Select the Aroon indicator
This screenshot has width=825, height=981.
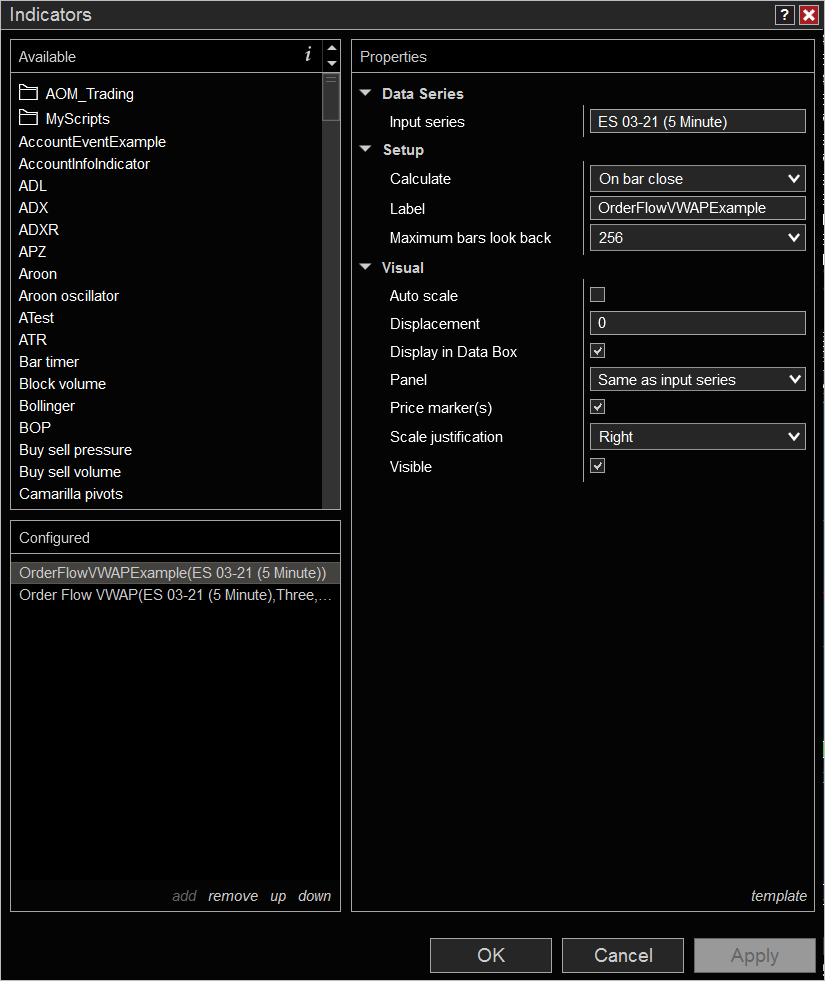click(x=38, y=274)
